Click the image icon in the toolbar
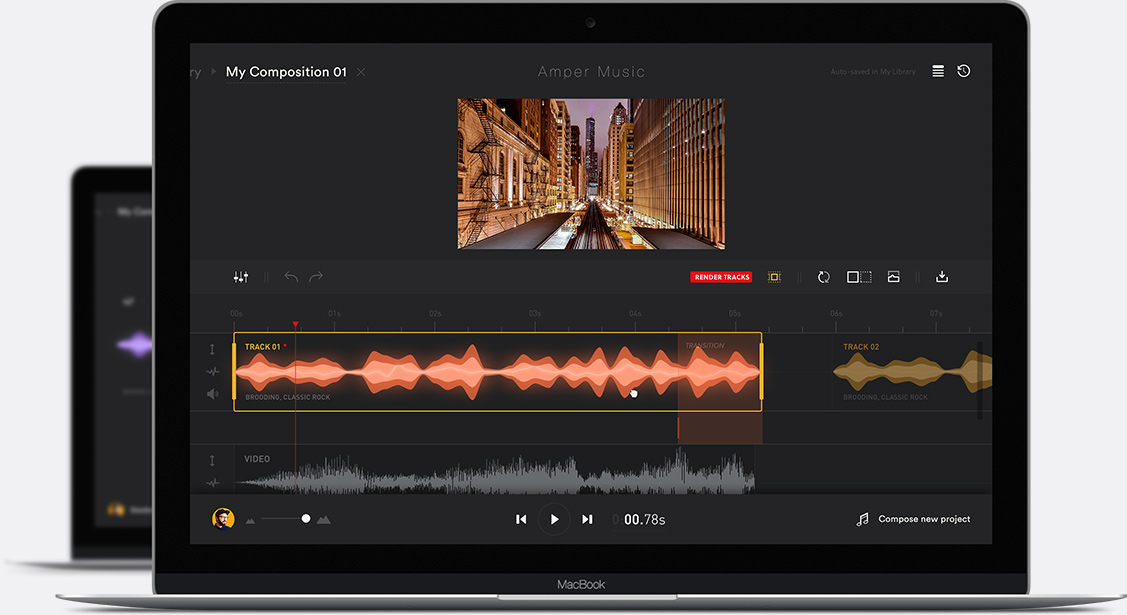 [x=893, y=277]
